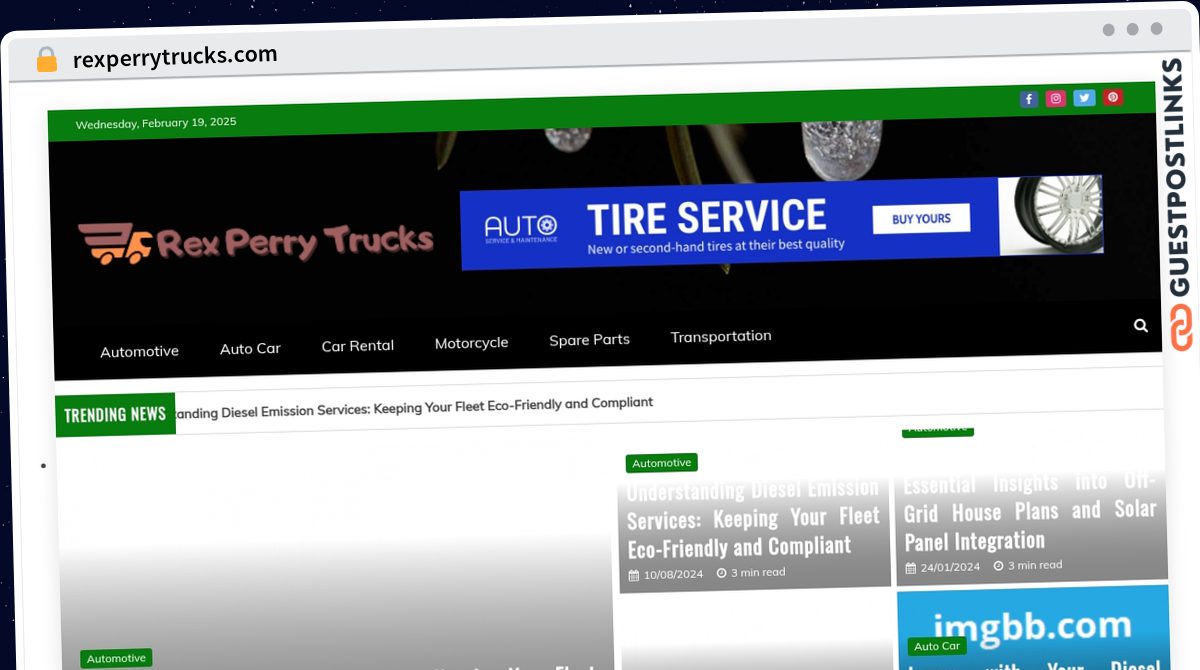Open the Spare Parts menu item
The height and width of the screenshot is (670, 1200).
tap(589, 339)
